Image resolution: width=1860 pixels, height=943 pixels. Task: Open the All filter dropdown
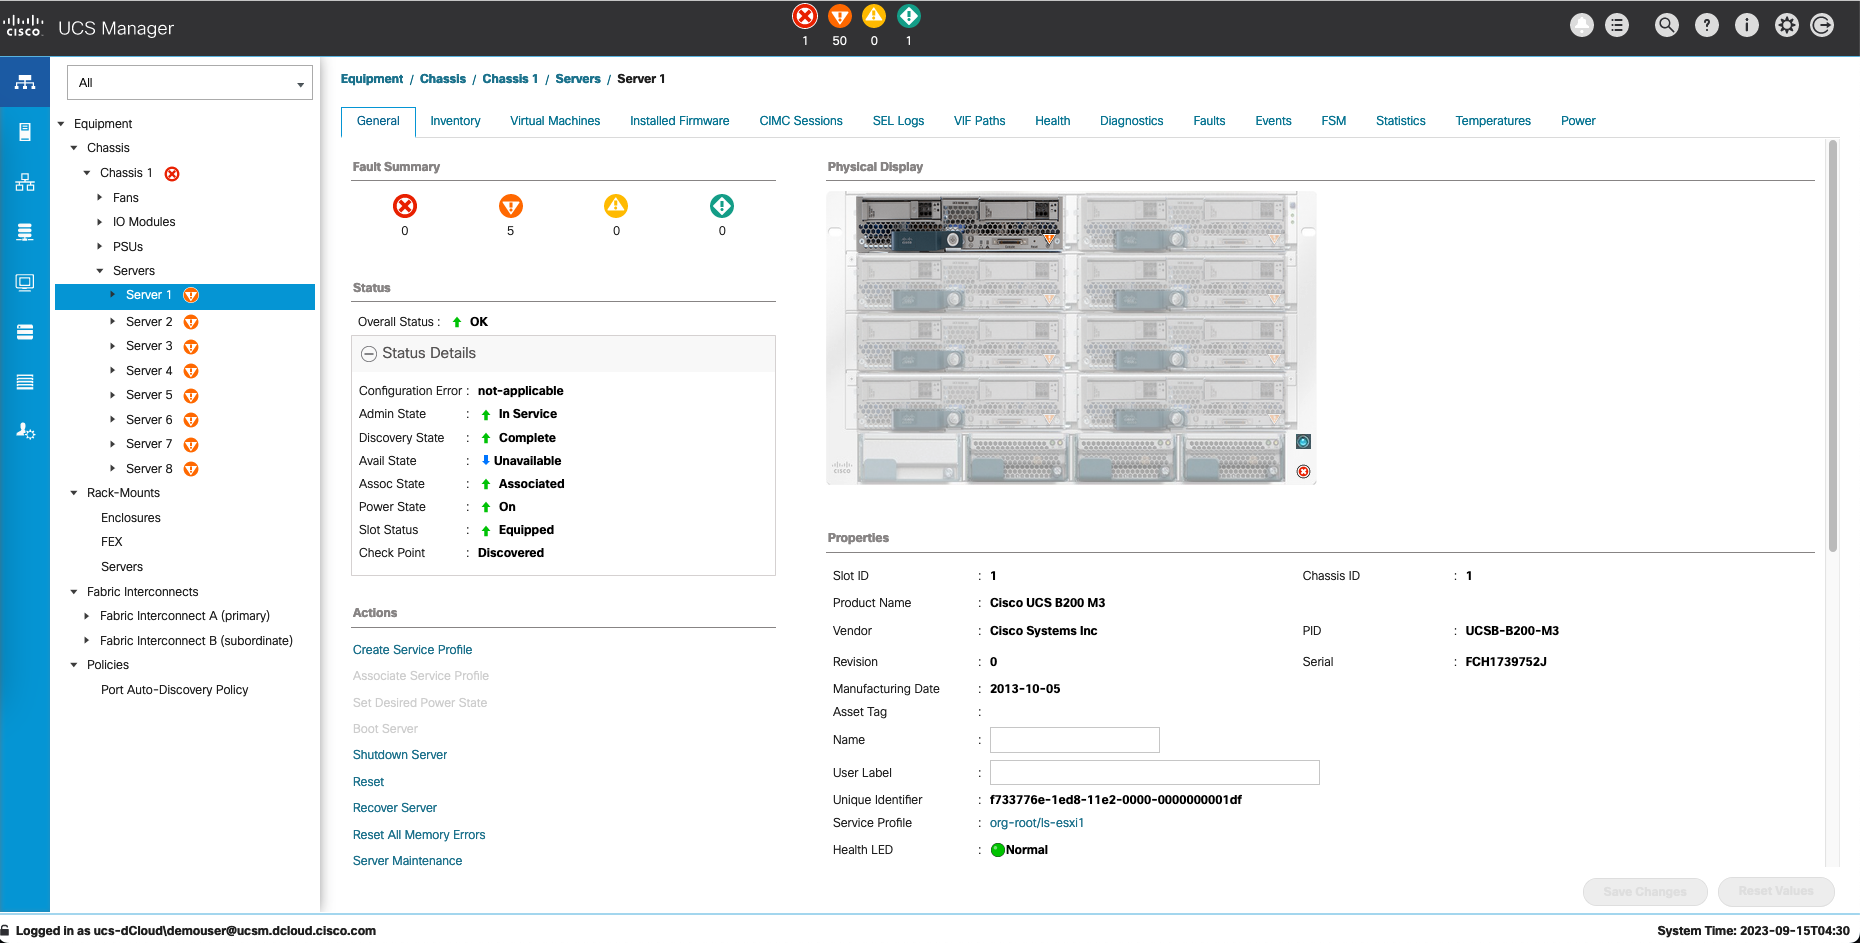(x=190, y=83)
